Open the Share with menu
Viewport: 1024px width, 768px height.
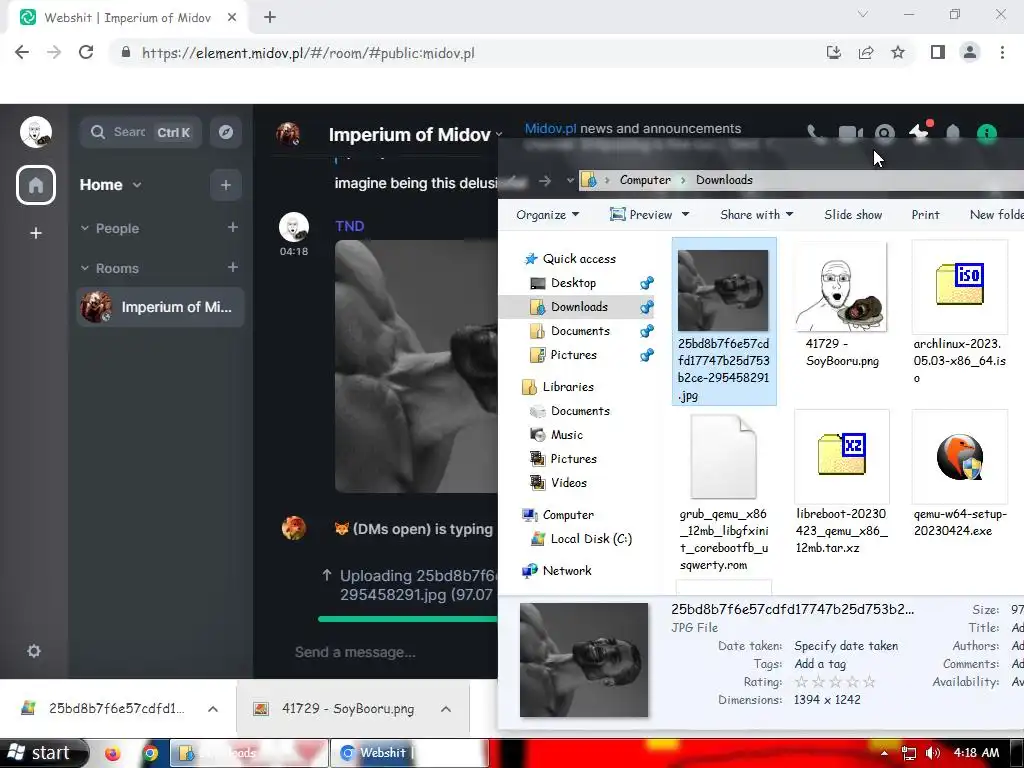pos(756,215)
